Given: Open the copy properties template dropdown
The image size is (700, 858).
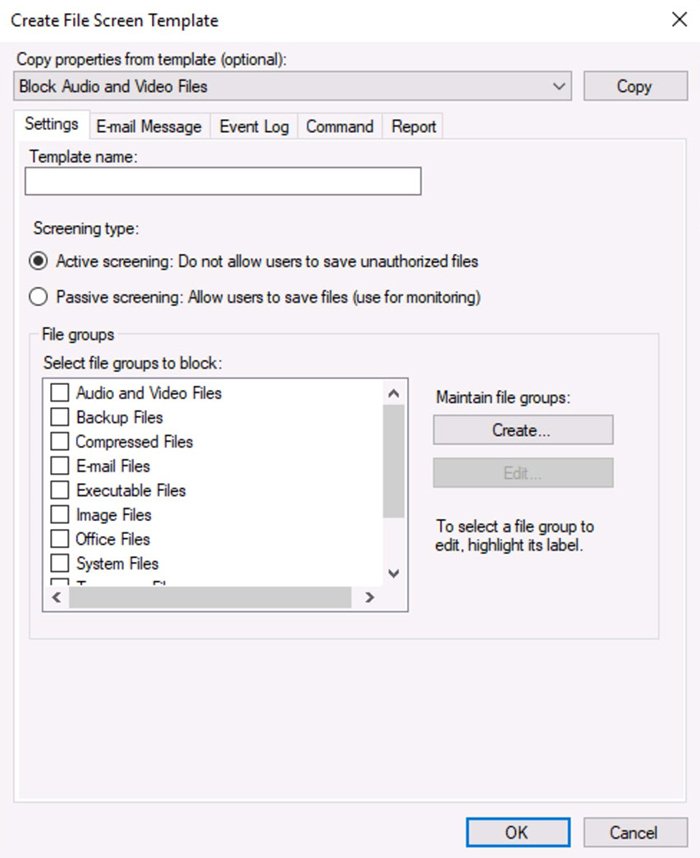Looking at the screenshot, I should [x=560, y=87].
